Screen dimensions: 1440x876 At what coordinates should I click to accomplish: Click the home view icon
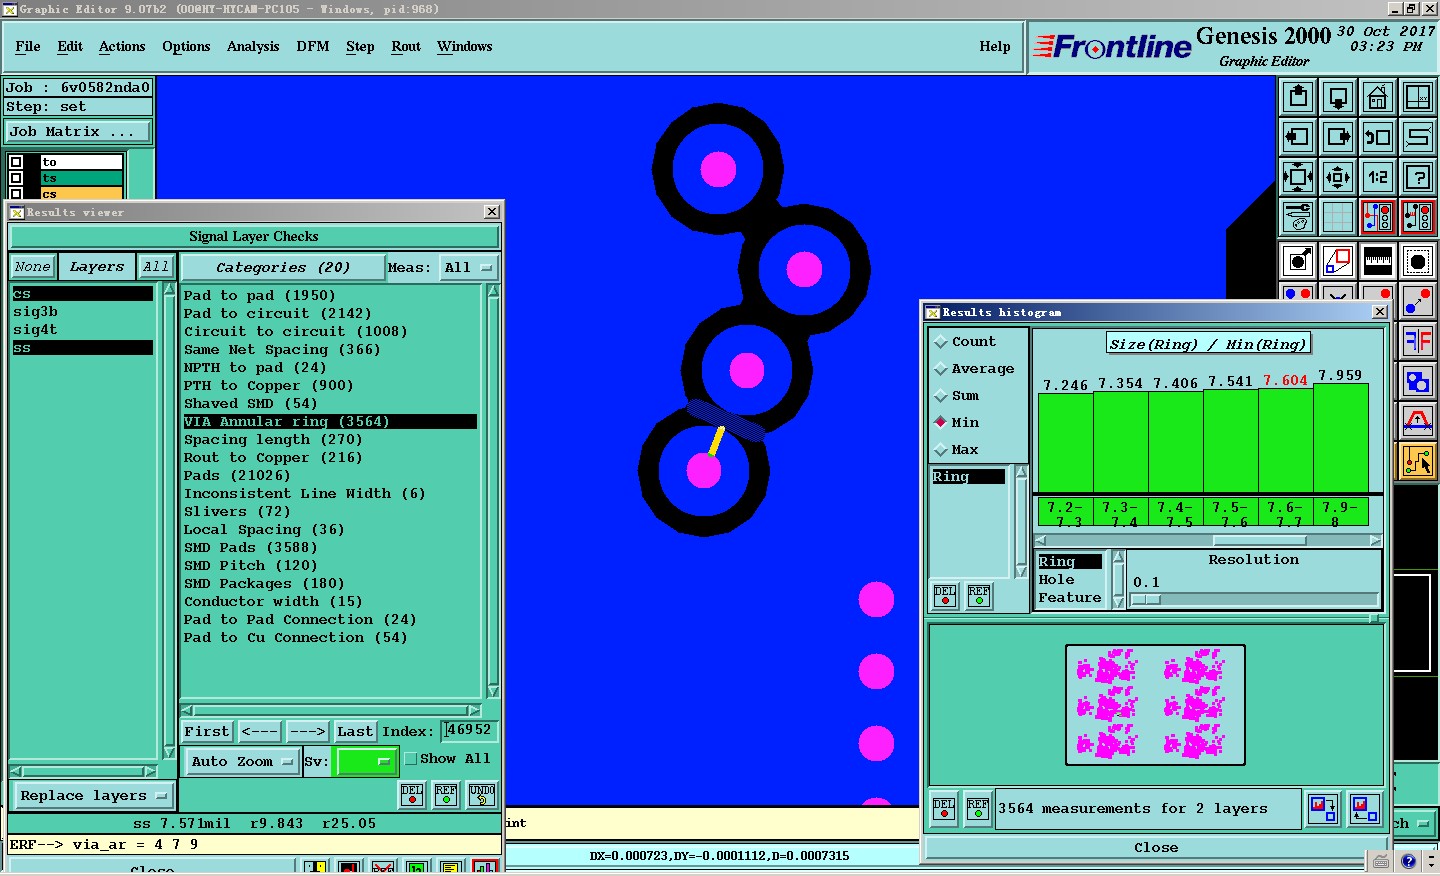click(1378, 97)
